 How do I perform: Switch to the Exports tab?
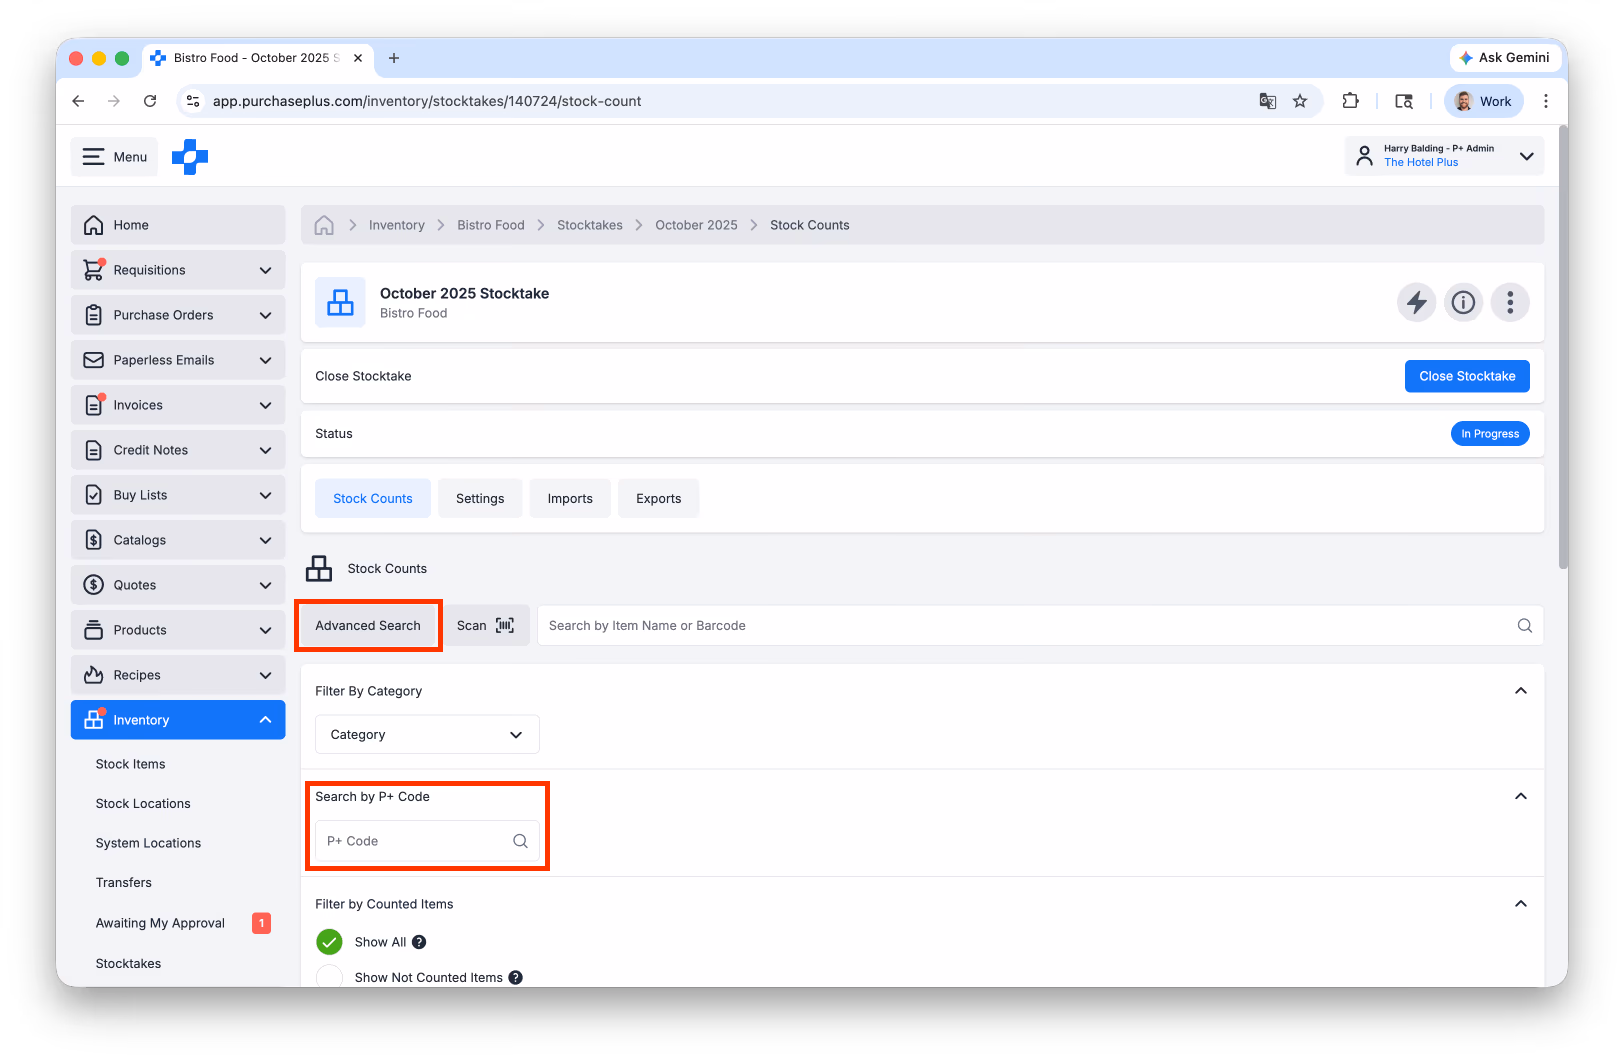point(658,499)
